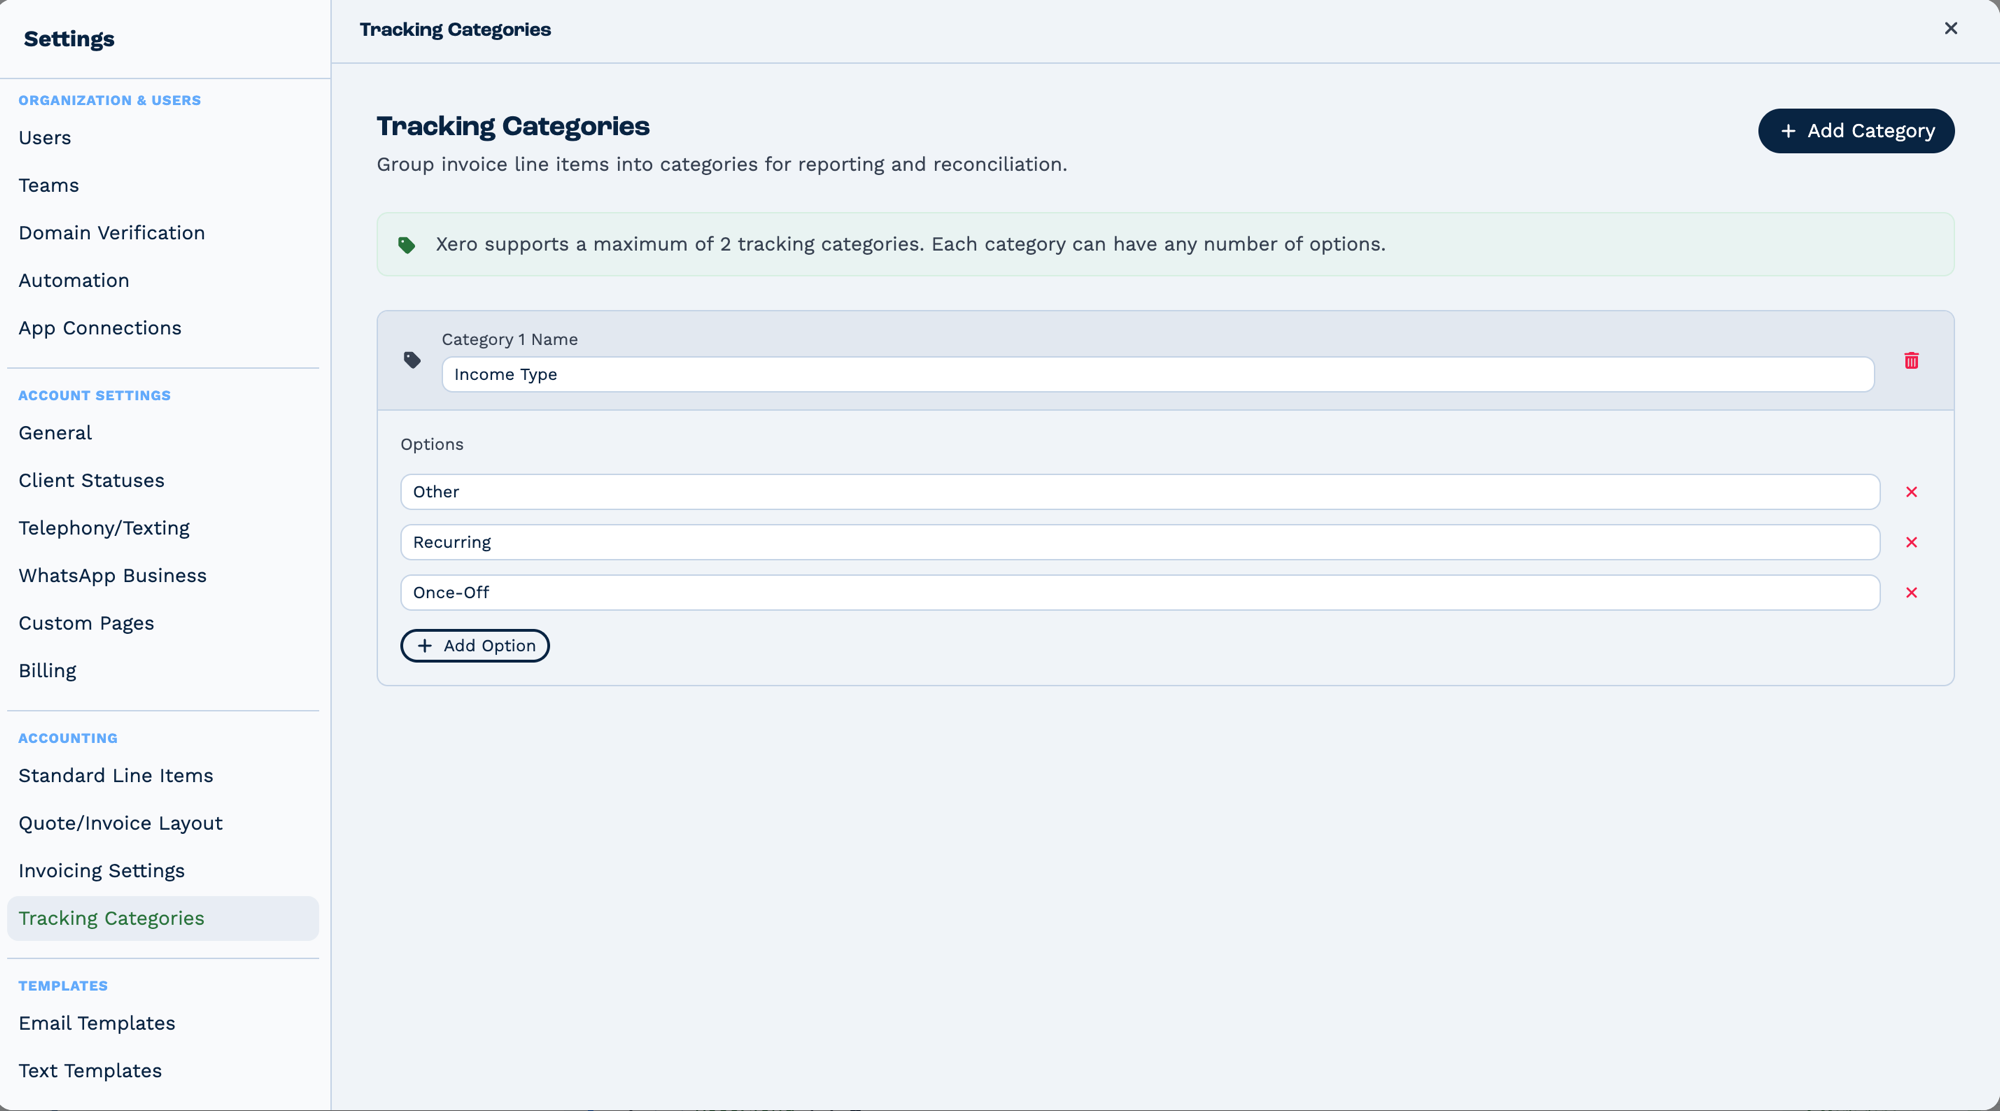Remove the Other option

tap(1911, 492)
